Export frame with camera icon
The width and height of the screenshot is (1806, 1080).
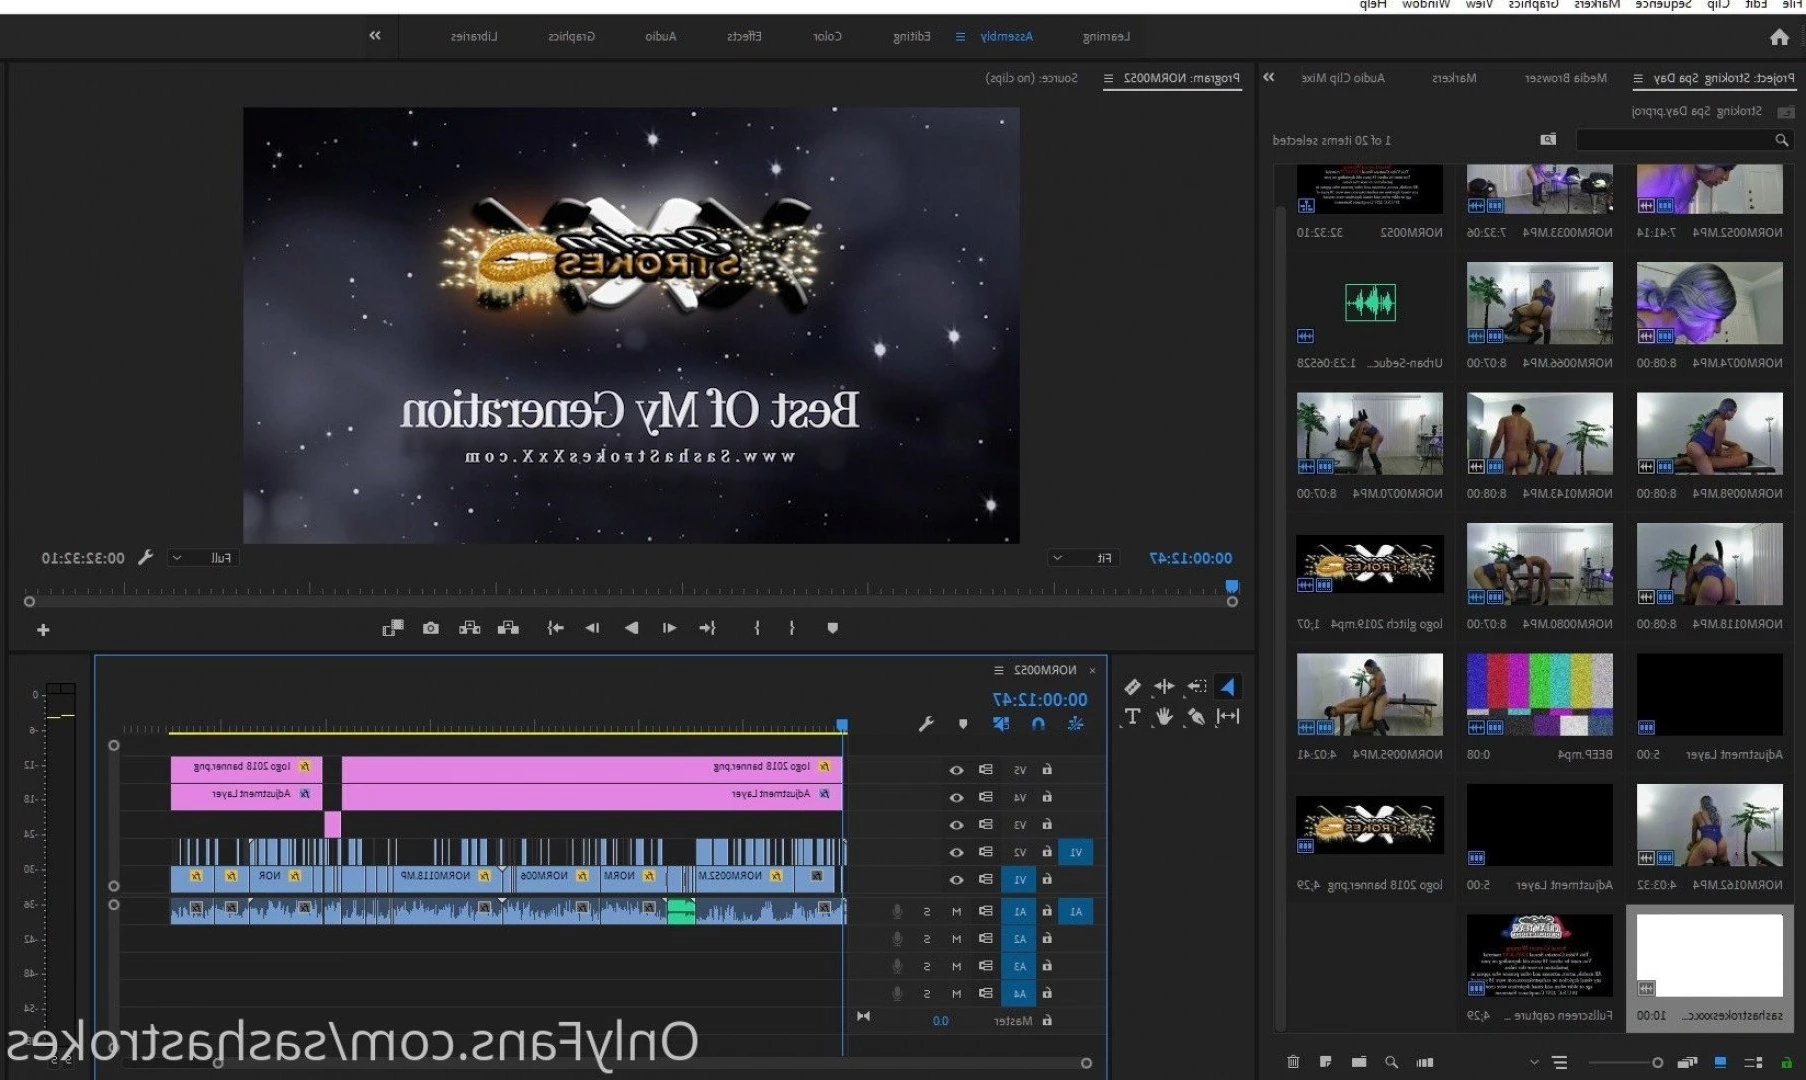(x=431, y=628)
